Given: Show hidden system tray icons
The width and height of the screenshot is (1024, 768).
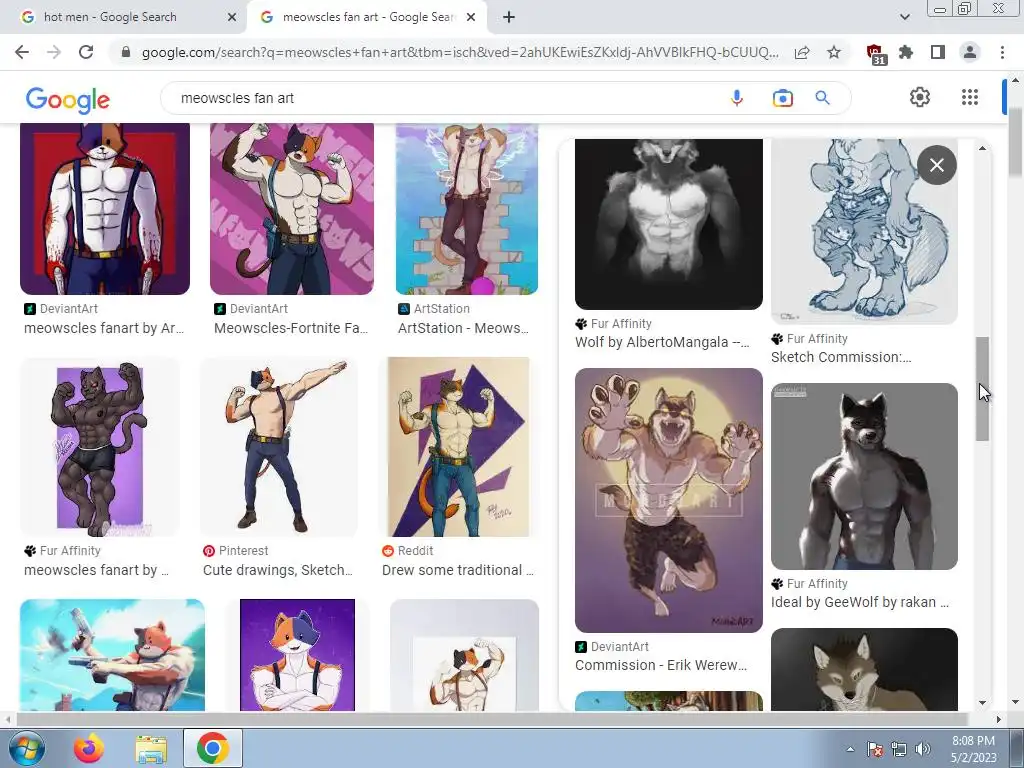Looking at the screenshot, I should [x=850, y=749].
